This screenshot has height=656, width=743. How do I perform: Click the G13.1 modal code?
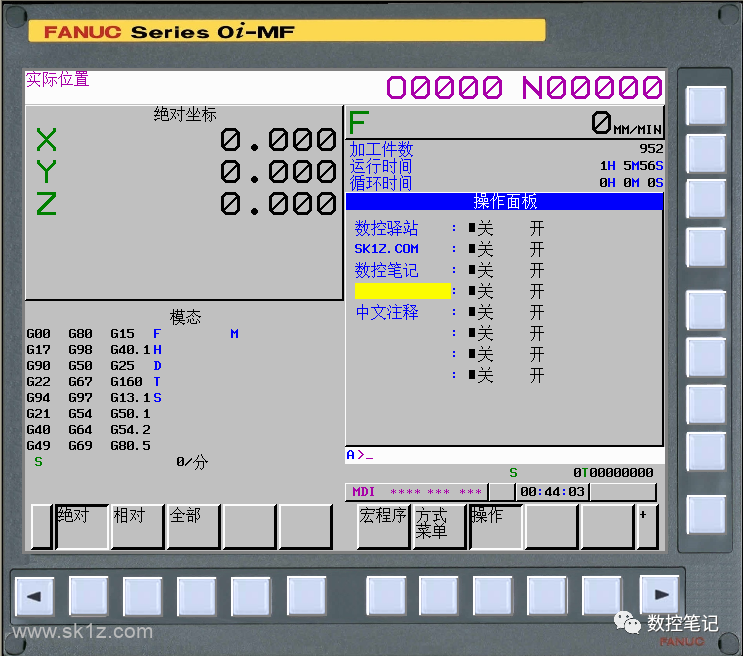pos(130,398)
